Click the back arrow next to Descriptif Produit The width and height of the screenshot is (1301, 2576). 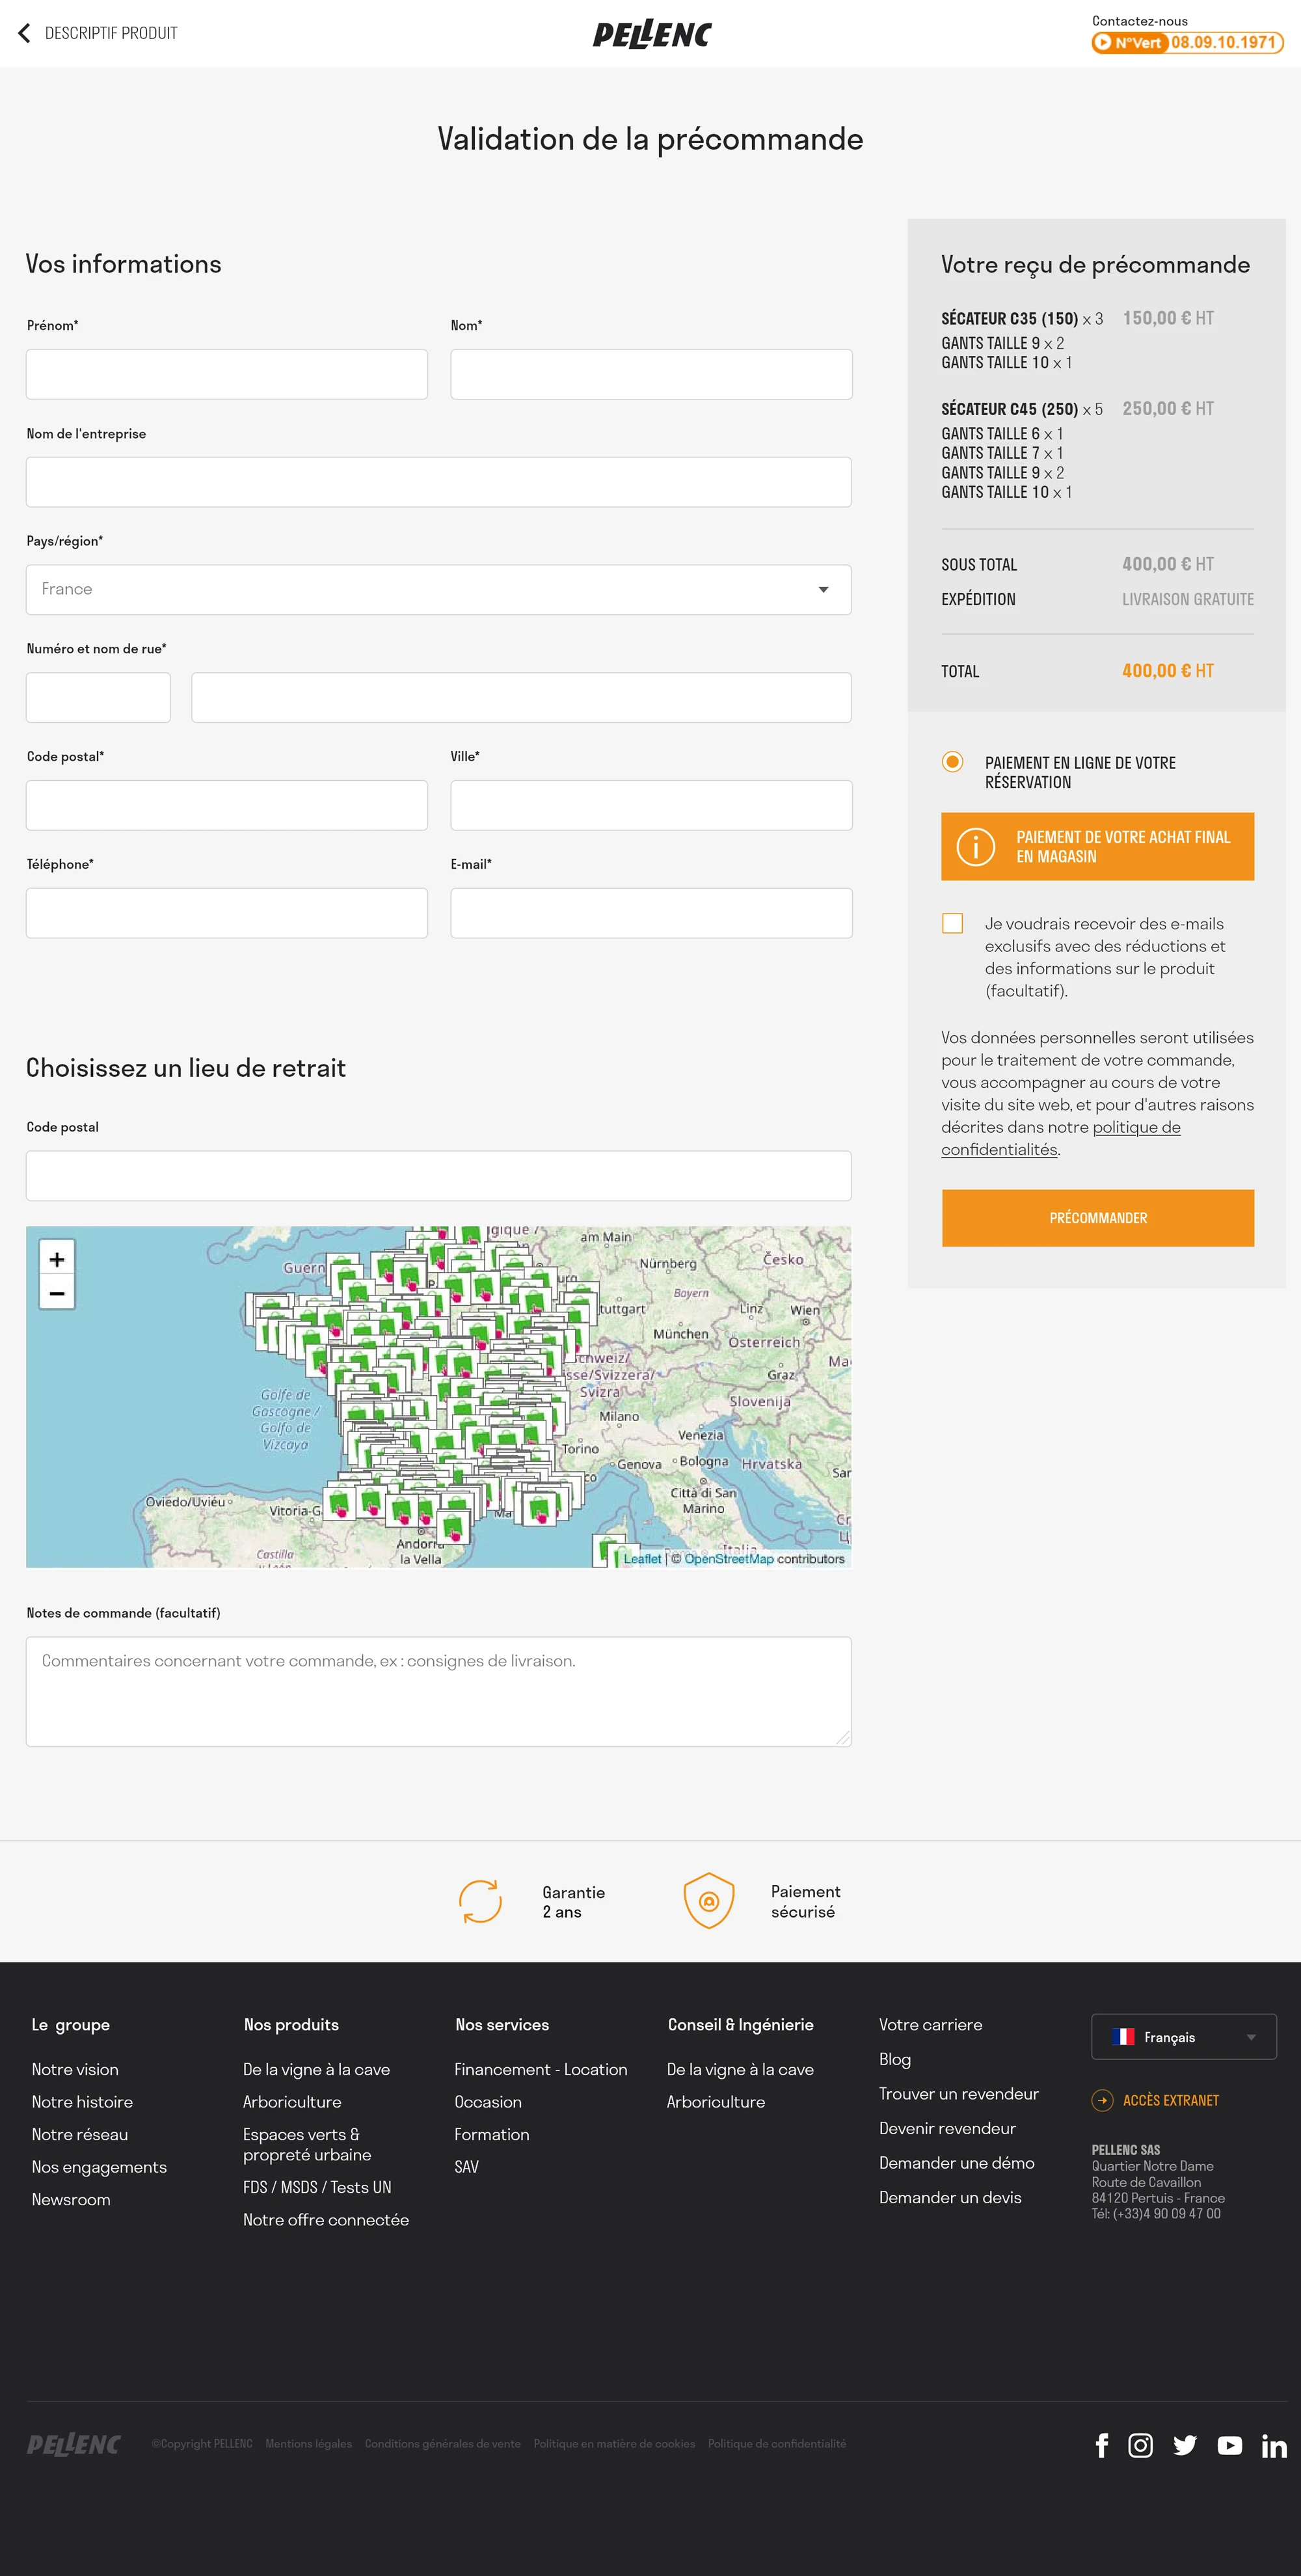pos(24,33)
